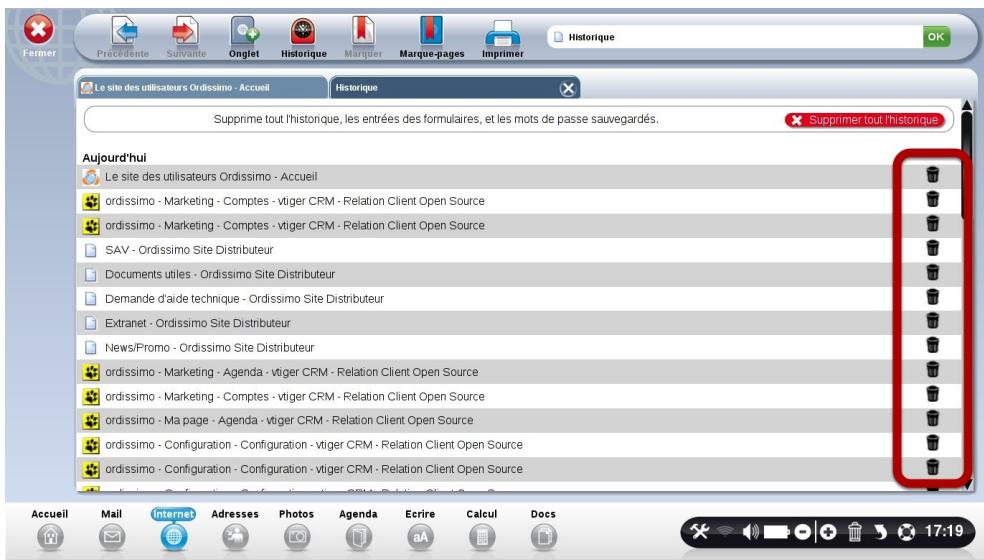Print the page with Imprimer
Screen dimensions: 984x560
(x=503, y=33)
